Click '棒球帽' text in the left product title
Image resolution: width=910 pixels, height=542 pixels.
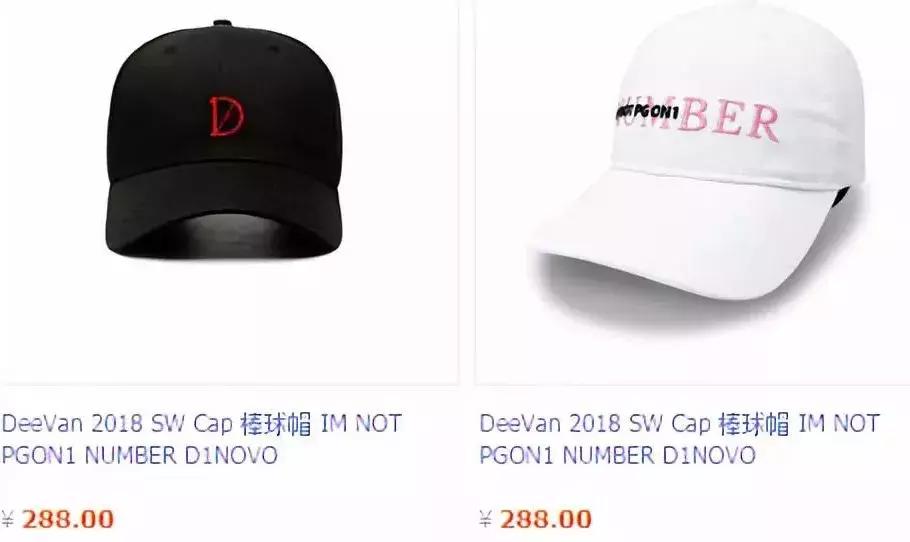point(276,424)
